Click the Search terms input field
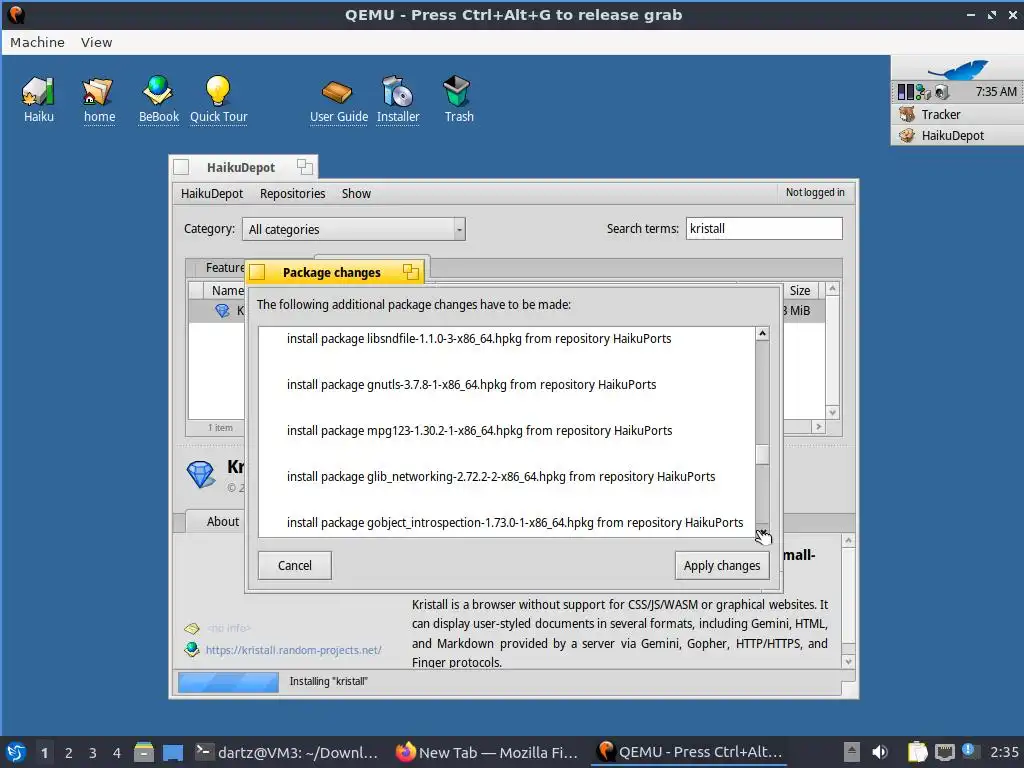The height and width of the screenshot is (768, 1024). (763, 229)
